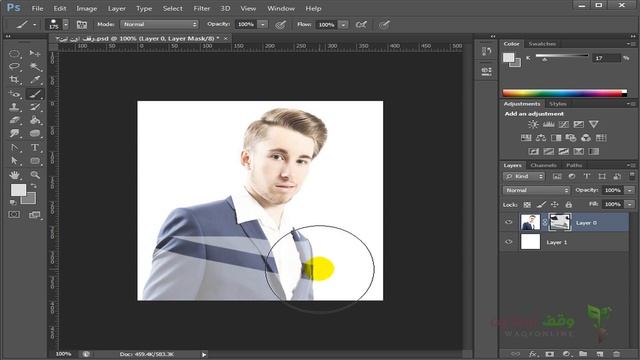Viewport: 640px width, 360px height.
Task: Add a Curves adjustment
Action: point(563,124)
